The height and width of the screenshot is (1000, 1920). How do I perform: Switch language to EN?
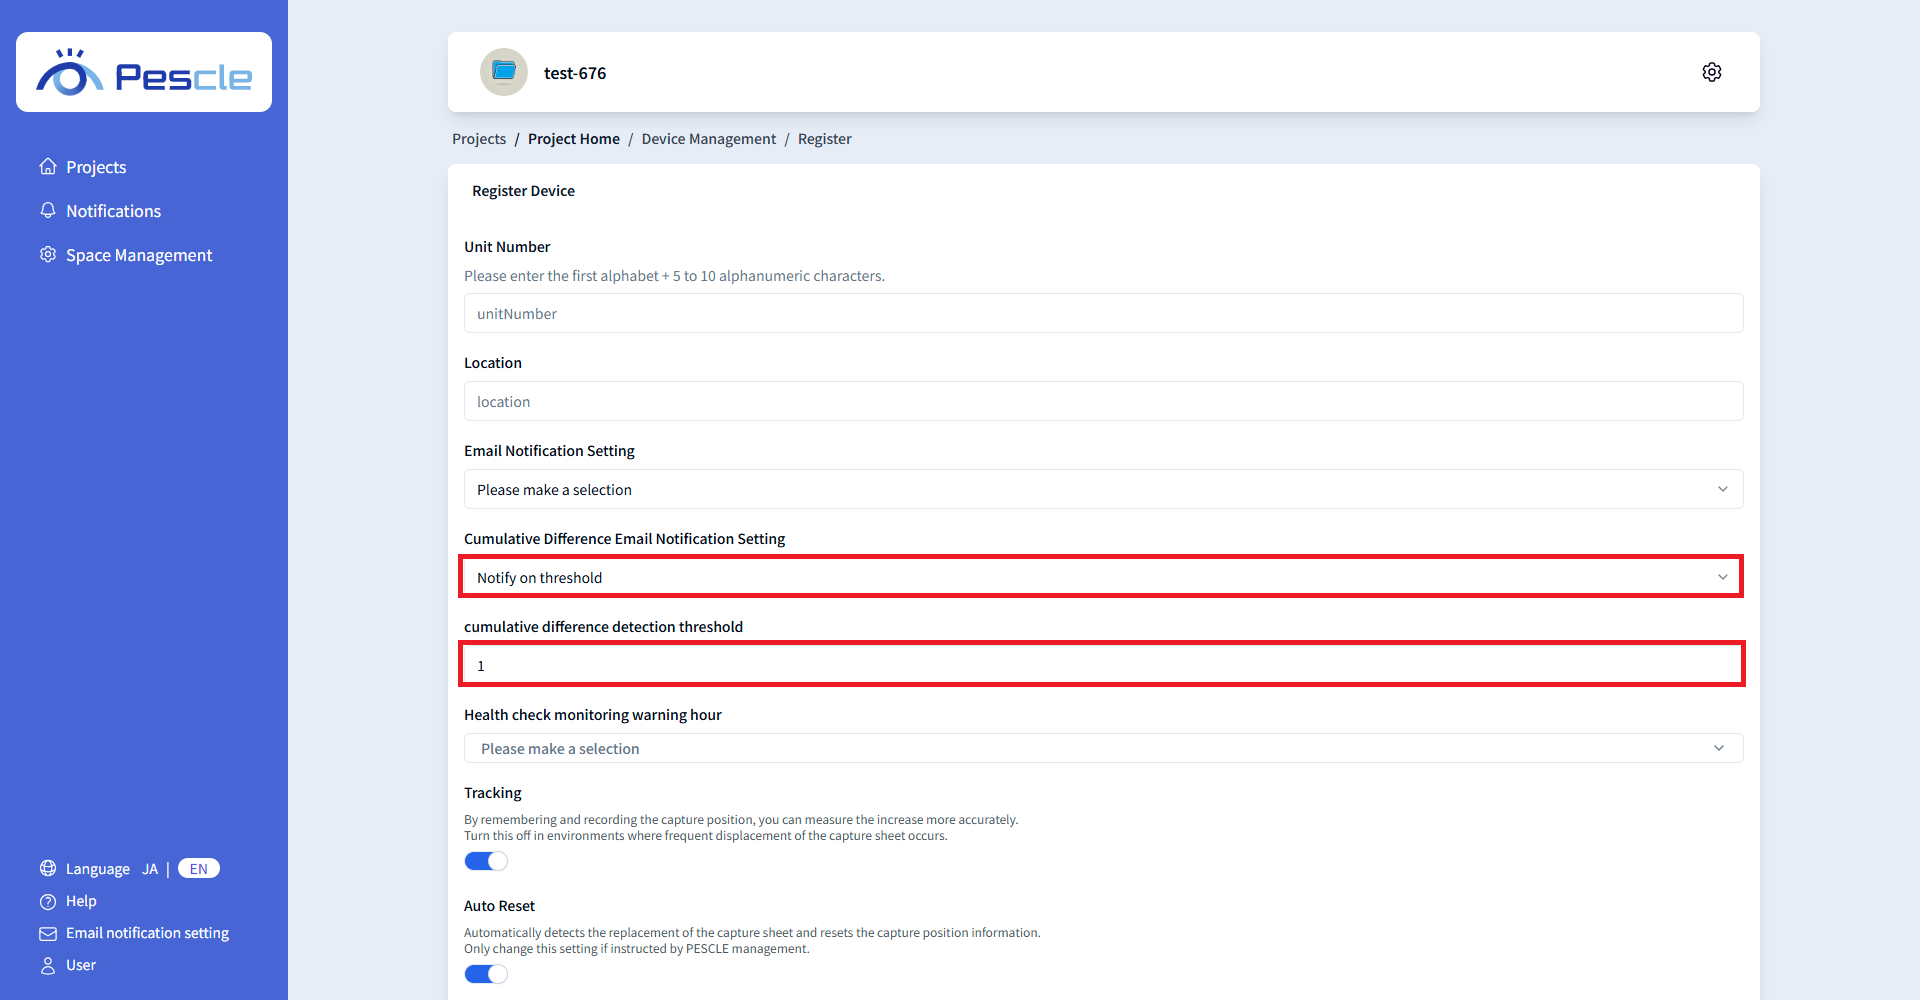199,869
